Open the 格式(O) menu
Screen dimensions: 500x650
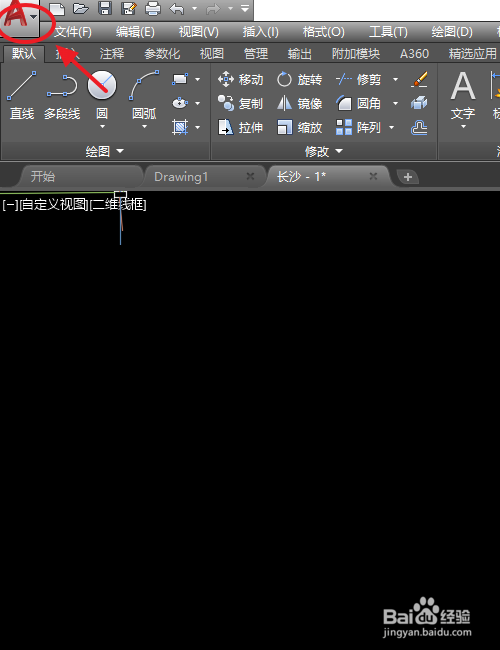click(x=324, y=32)
